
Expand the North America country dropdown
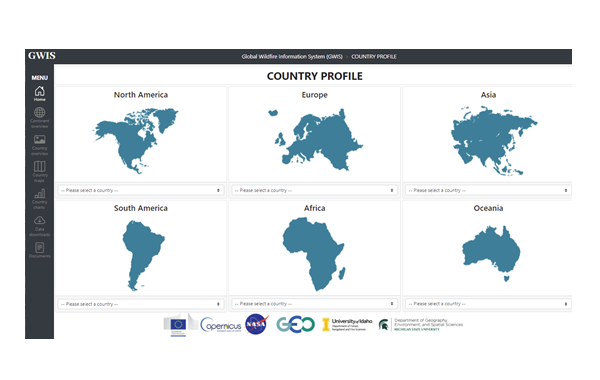point(140,190)
